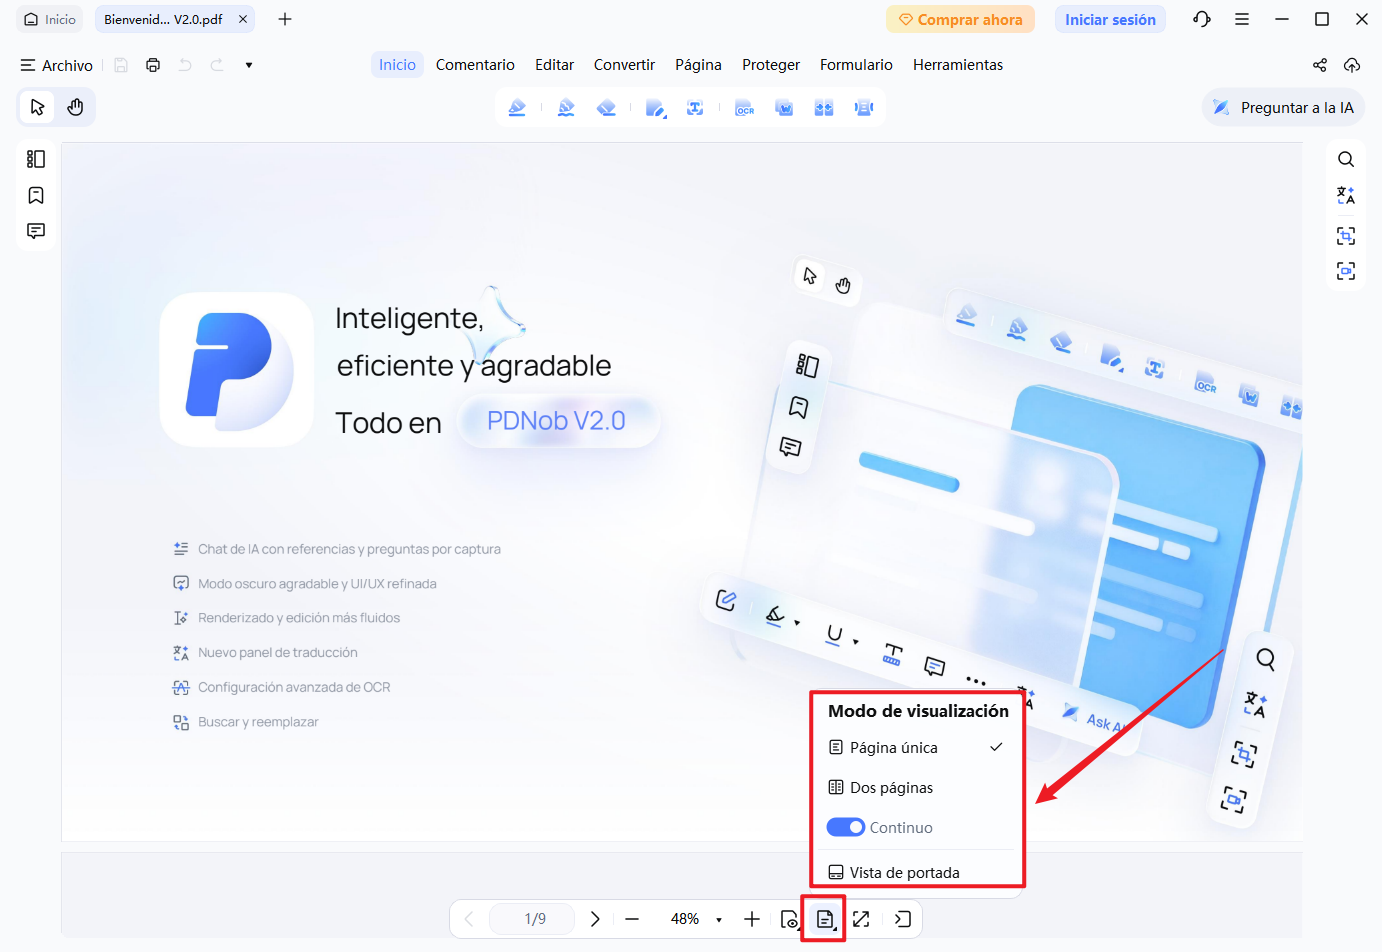
Task: Go to the Inicio home tab
Action: click(50, 19)
